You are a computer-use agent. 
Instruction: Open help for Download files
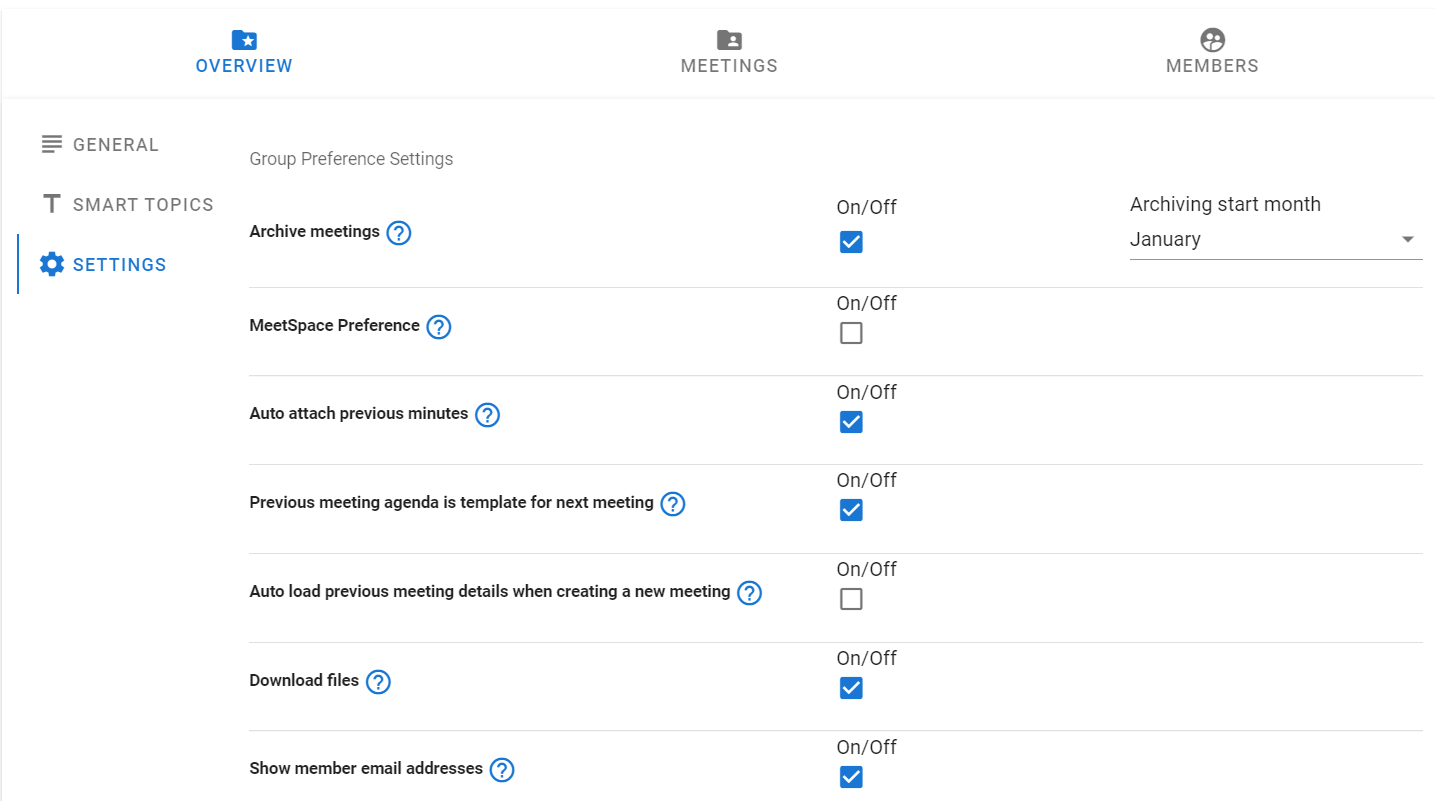[x=378, y=682]
